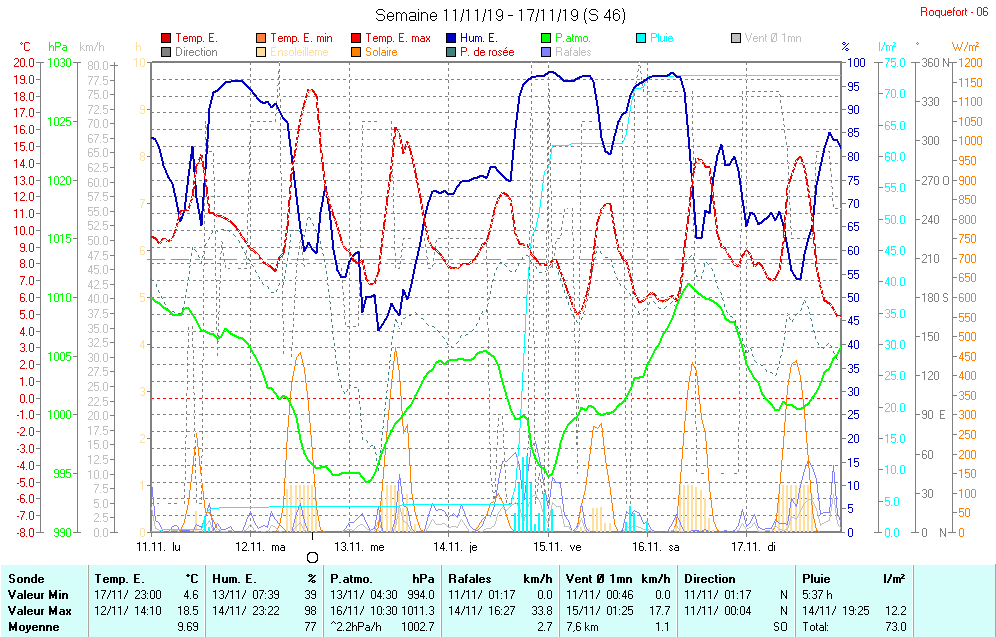Click the pale yellow Ensoleilleme legend swatch
The height and width of the screenshot is (637, 996).
261,52
